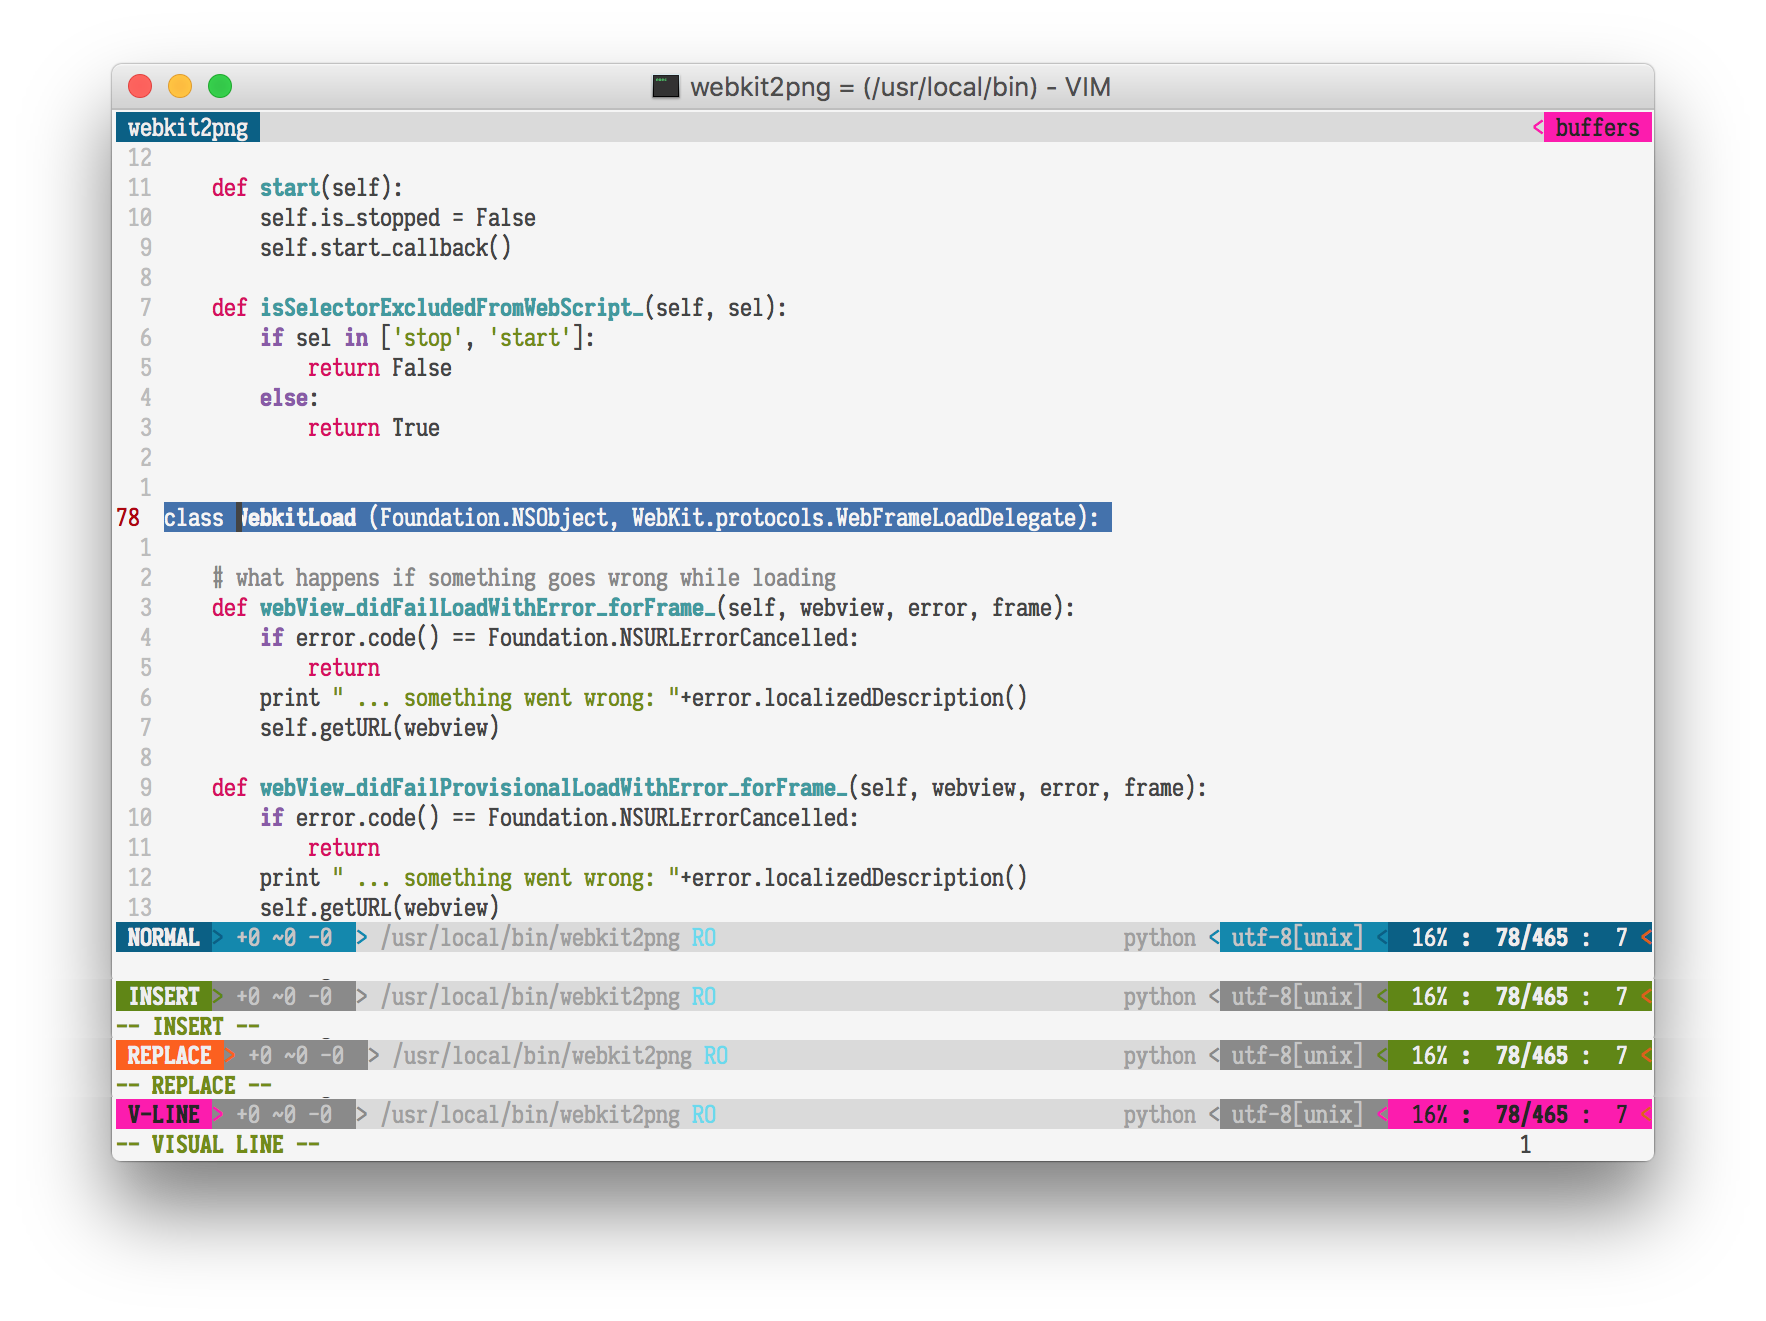Click RO flag in the NORMAL status line
1766x1321 pixels.
pos(704,937)
